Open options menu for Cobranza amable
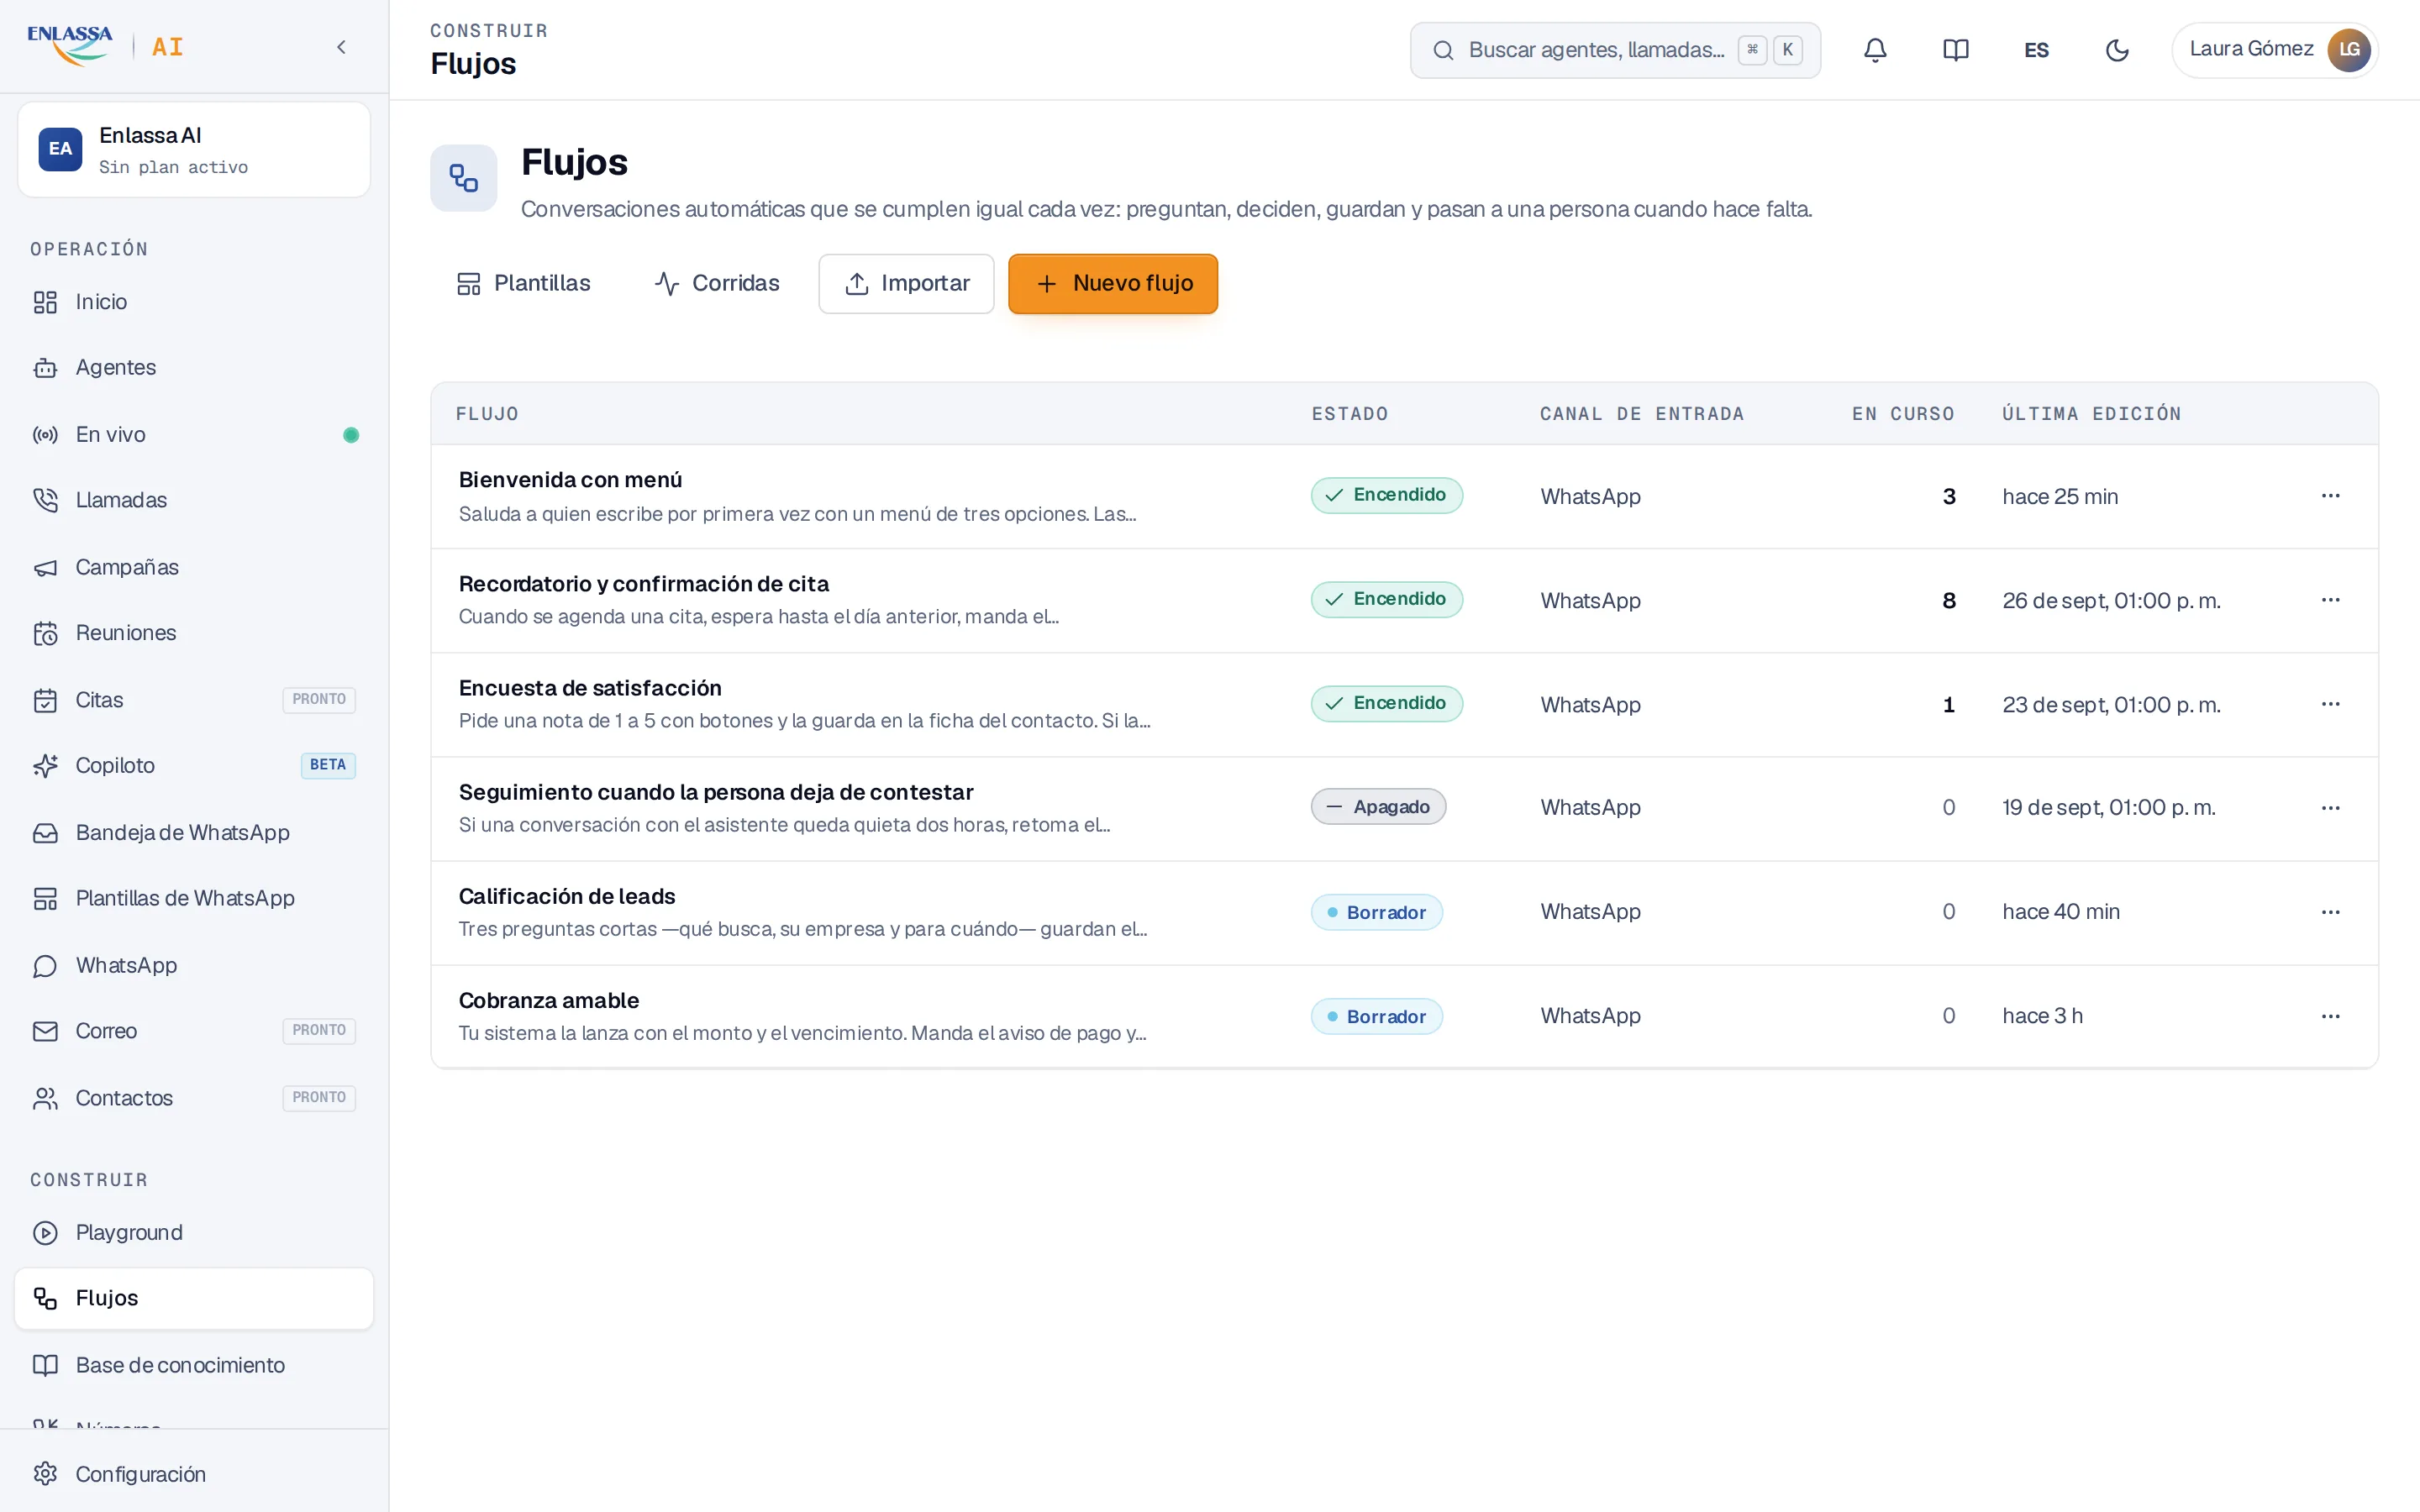The height and width of the screenshot is (1512, 2420). (x=2330, y=1016)
